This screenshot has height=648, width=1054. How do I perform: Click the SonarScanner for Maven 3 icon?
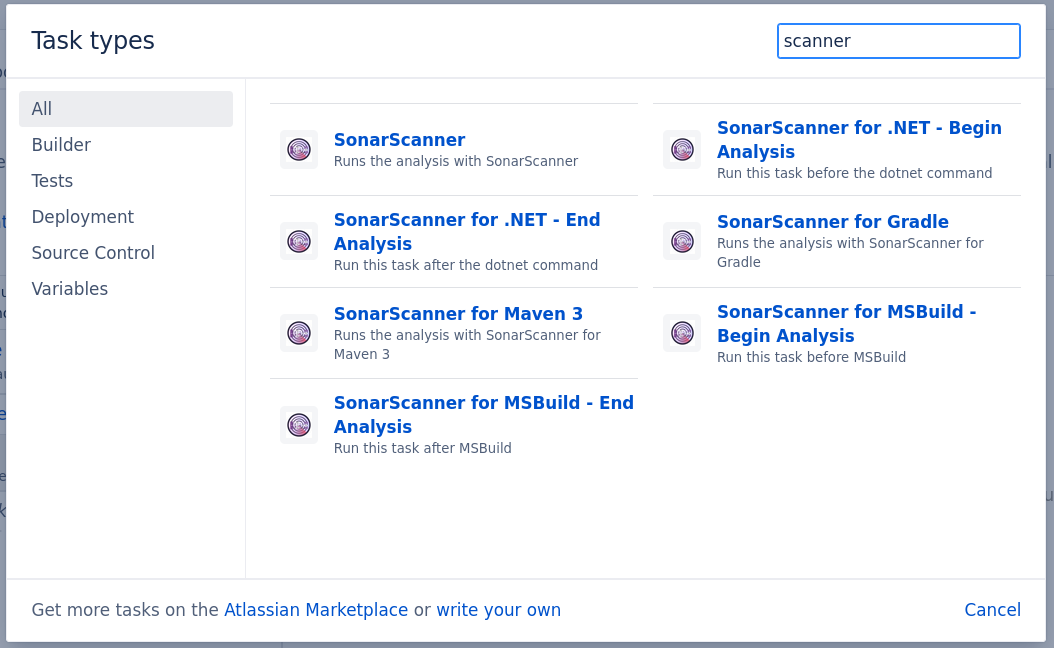coord(298,333)
